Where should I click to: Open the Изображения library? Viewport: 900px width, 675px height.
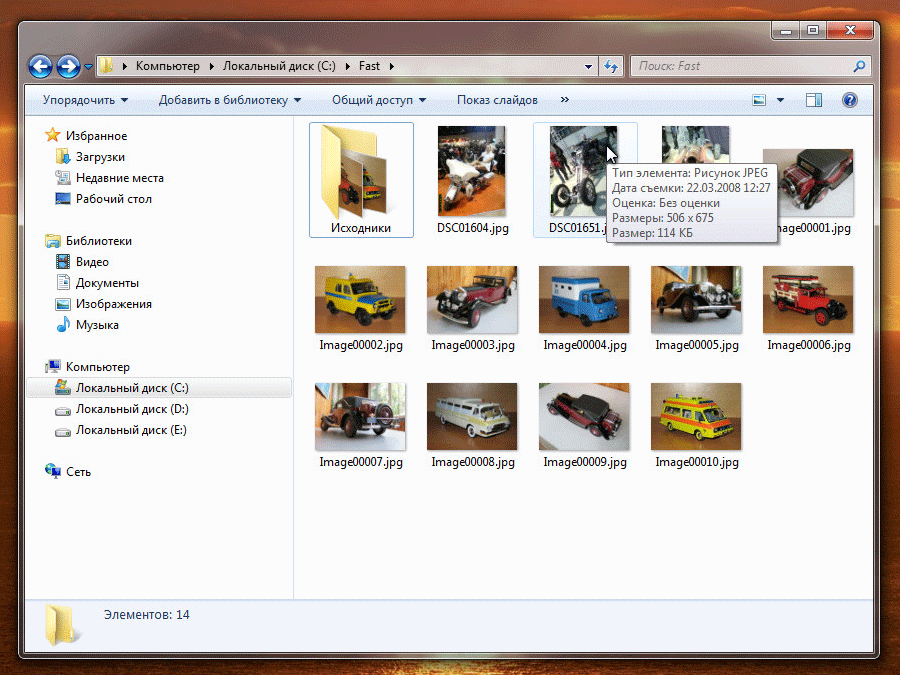tap(114, 304)
